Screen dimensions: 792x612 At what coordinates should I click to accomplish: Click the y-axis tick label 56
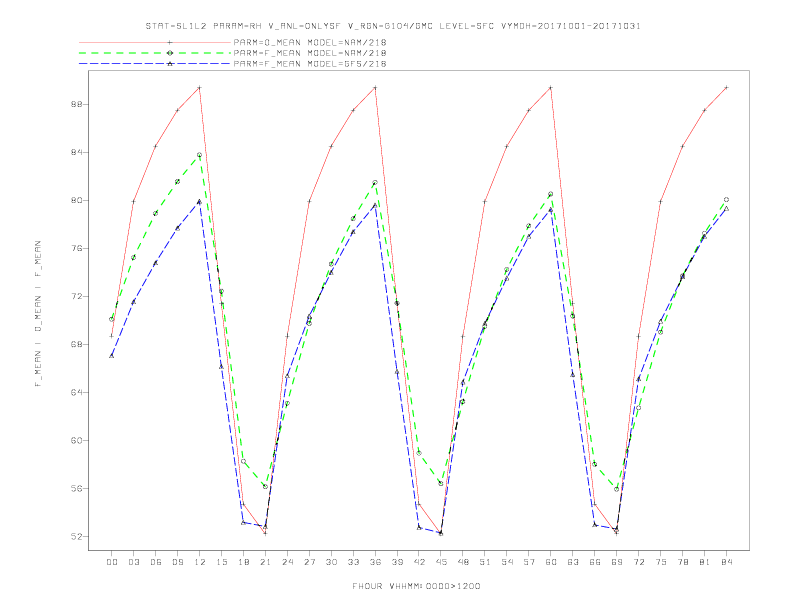point(76,488)
